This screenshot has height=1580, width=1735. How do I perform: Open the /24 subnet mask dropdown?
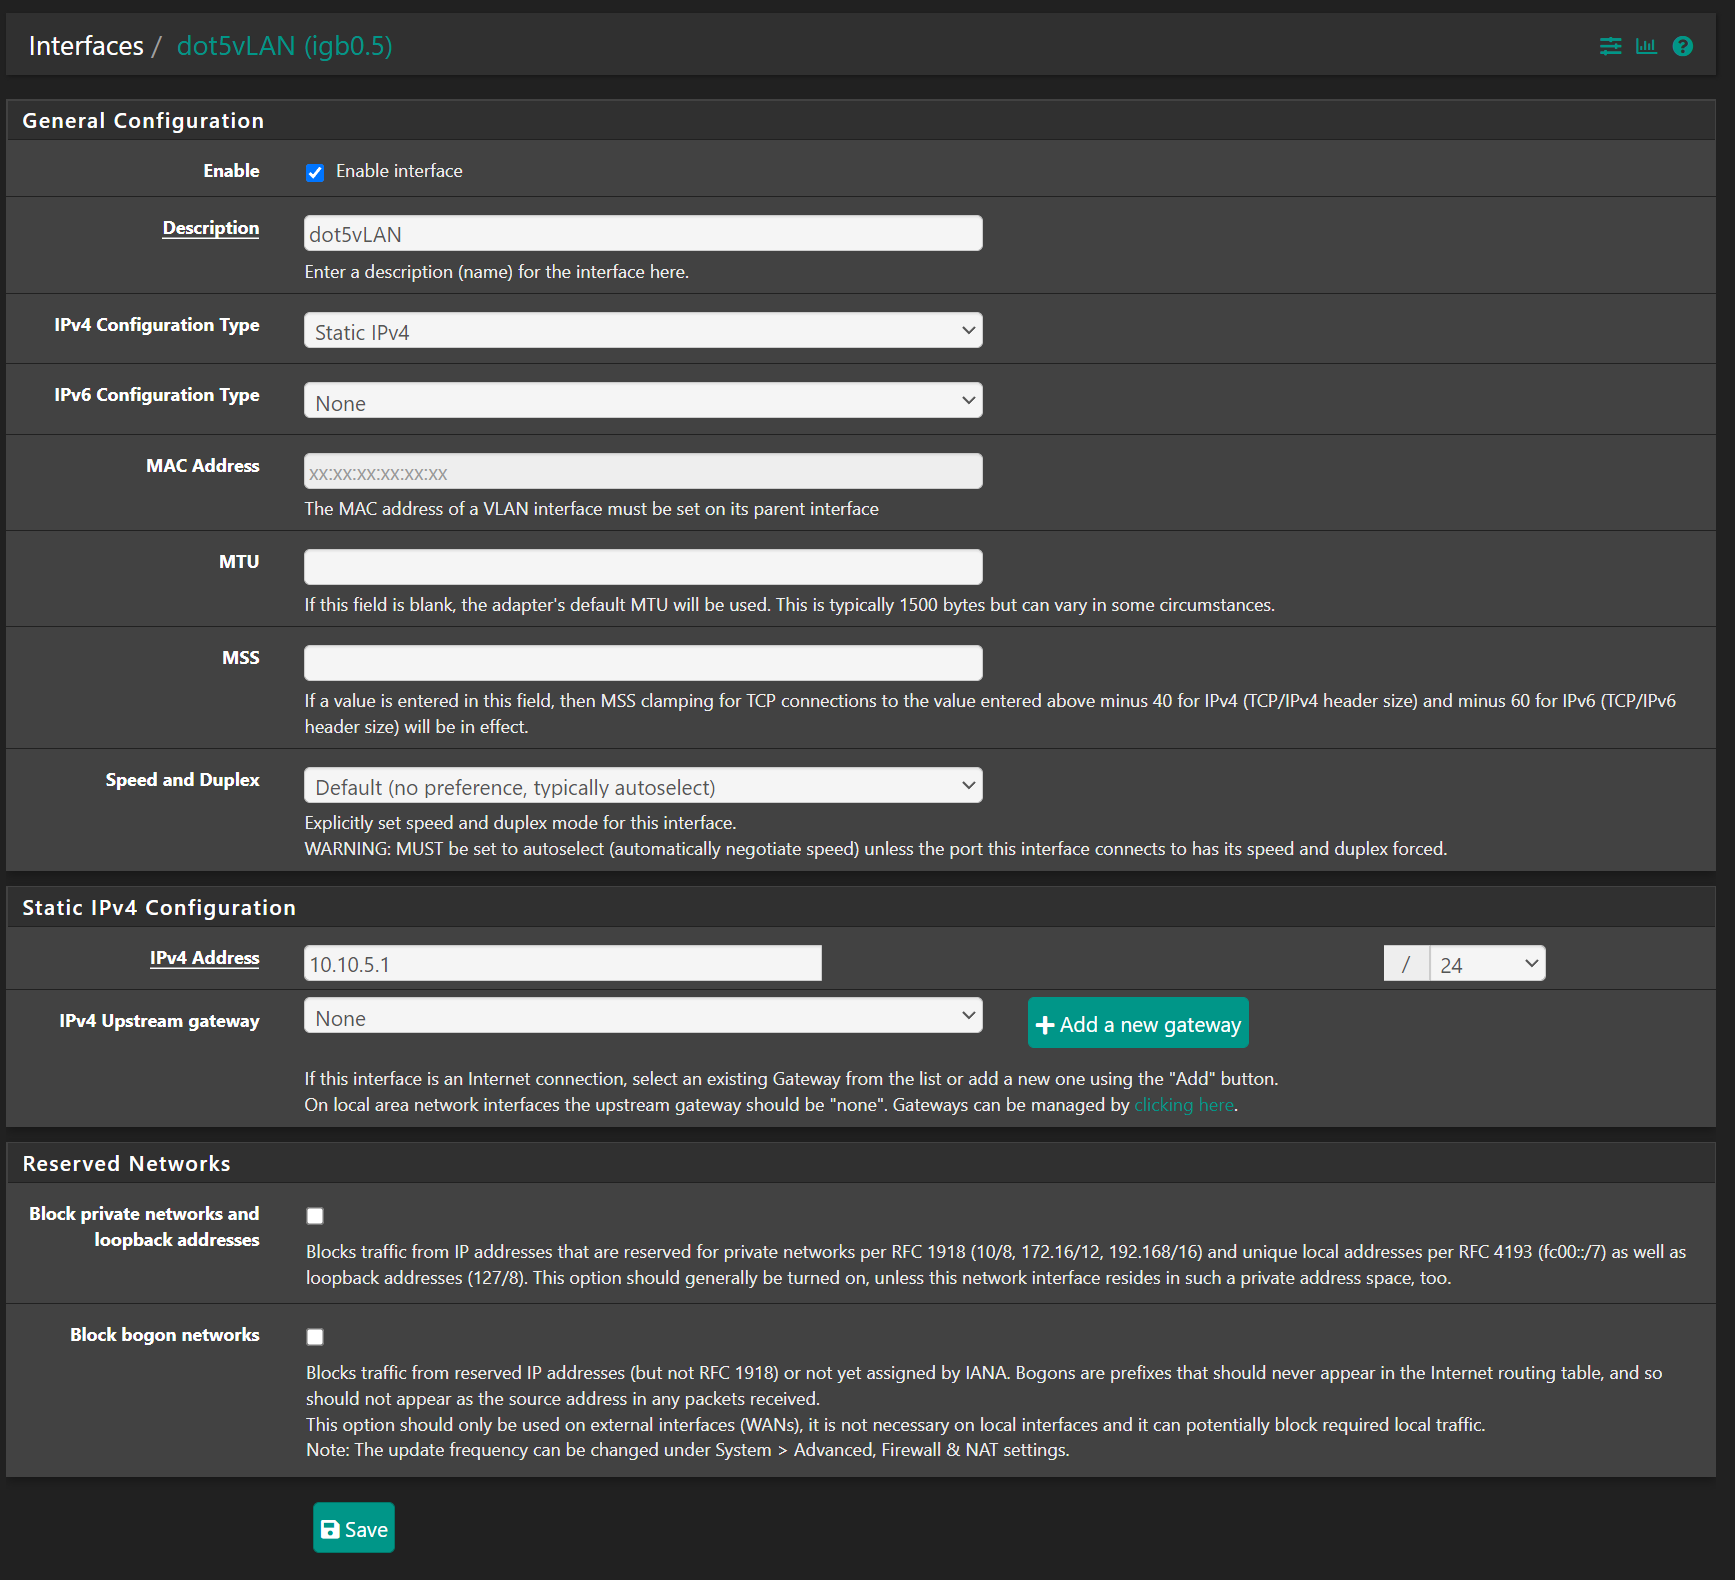click(x=1488, y=964)
